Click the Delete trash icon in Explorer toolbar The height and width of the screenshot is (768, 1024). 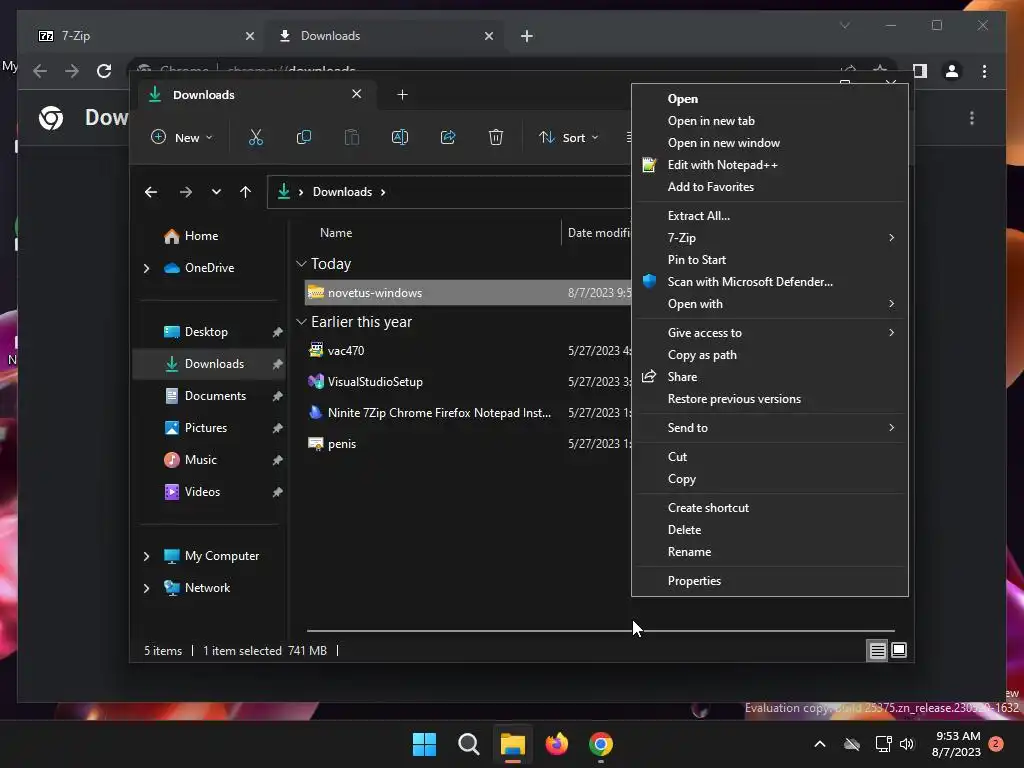pyautogui.click(x=496, y=137)
